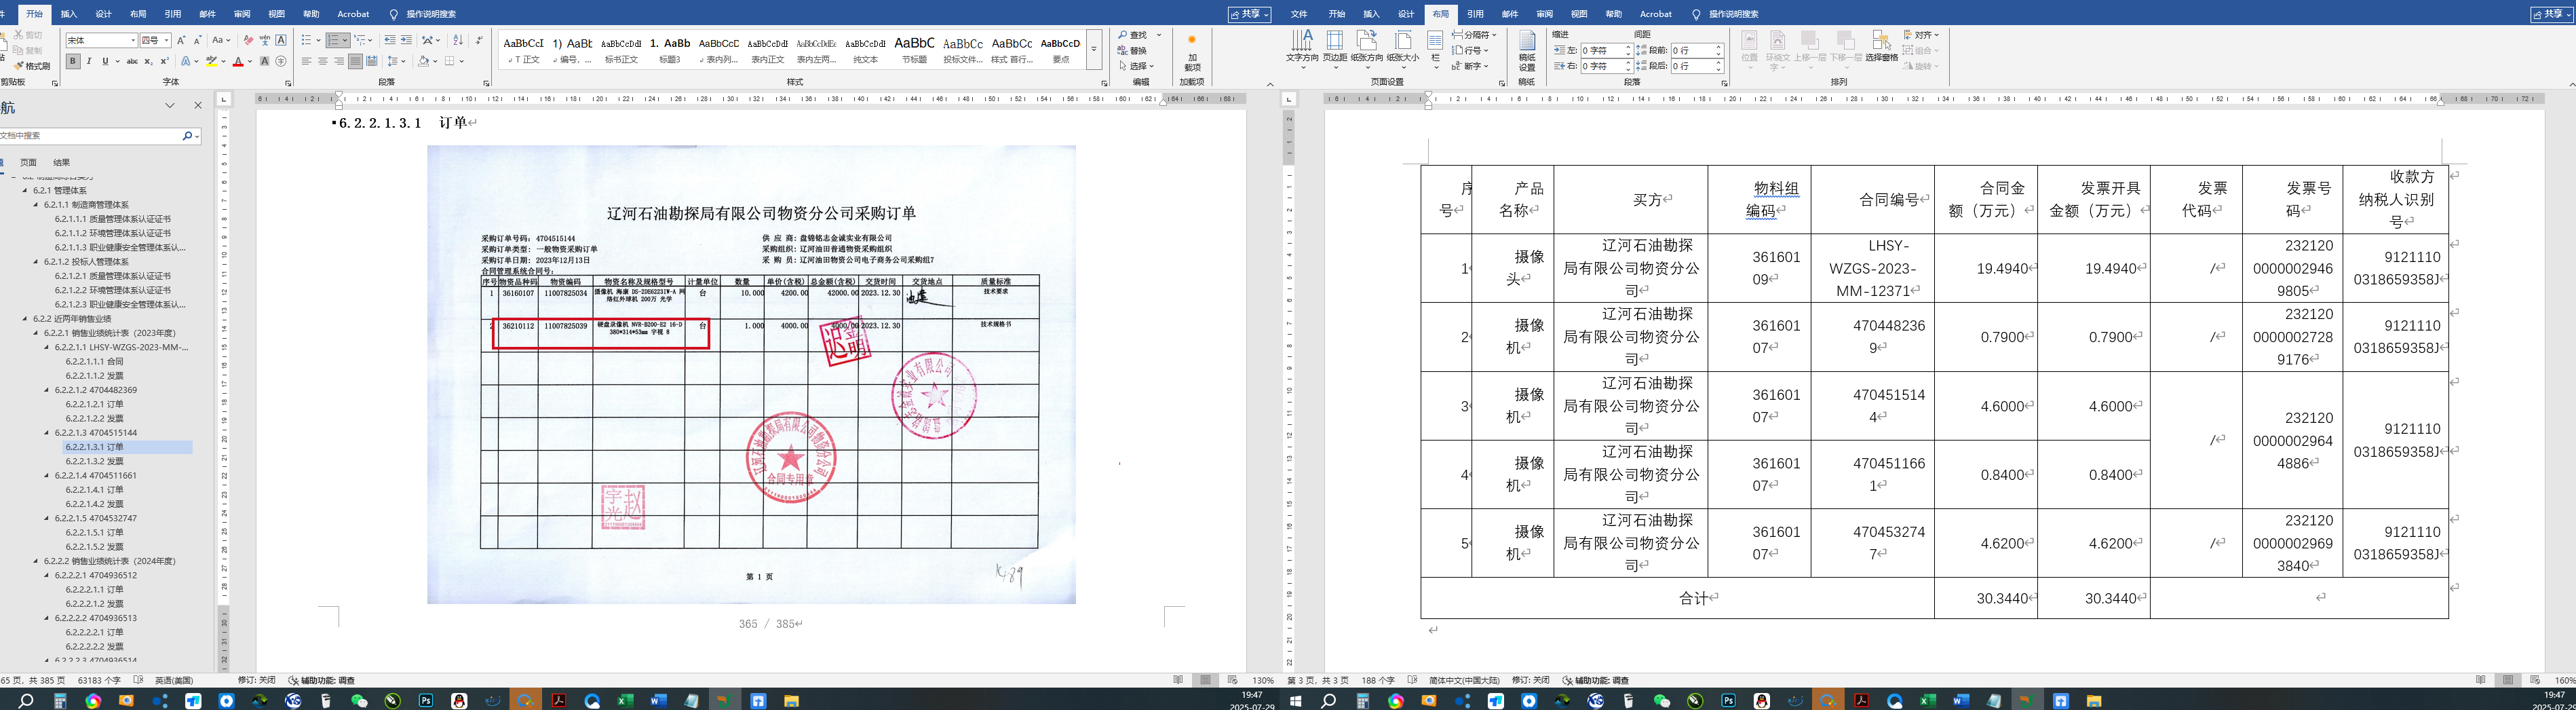Toggle Italic formatting in left window
The height and width of the screenshot is (710, 2576).
[x=89, y=61]
